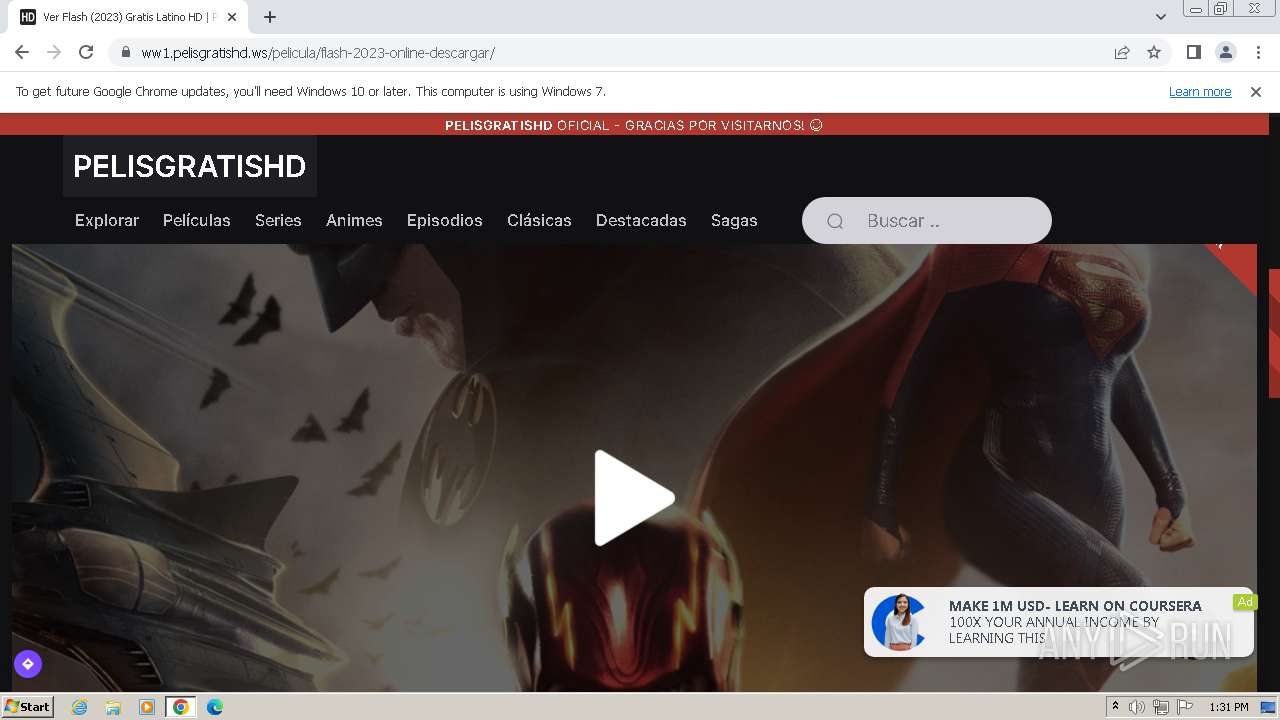Open the Películas section
Screen dimensions: 1280x720
(x=197, y=220)
